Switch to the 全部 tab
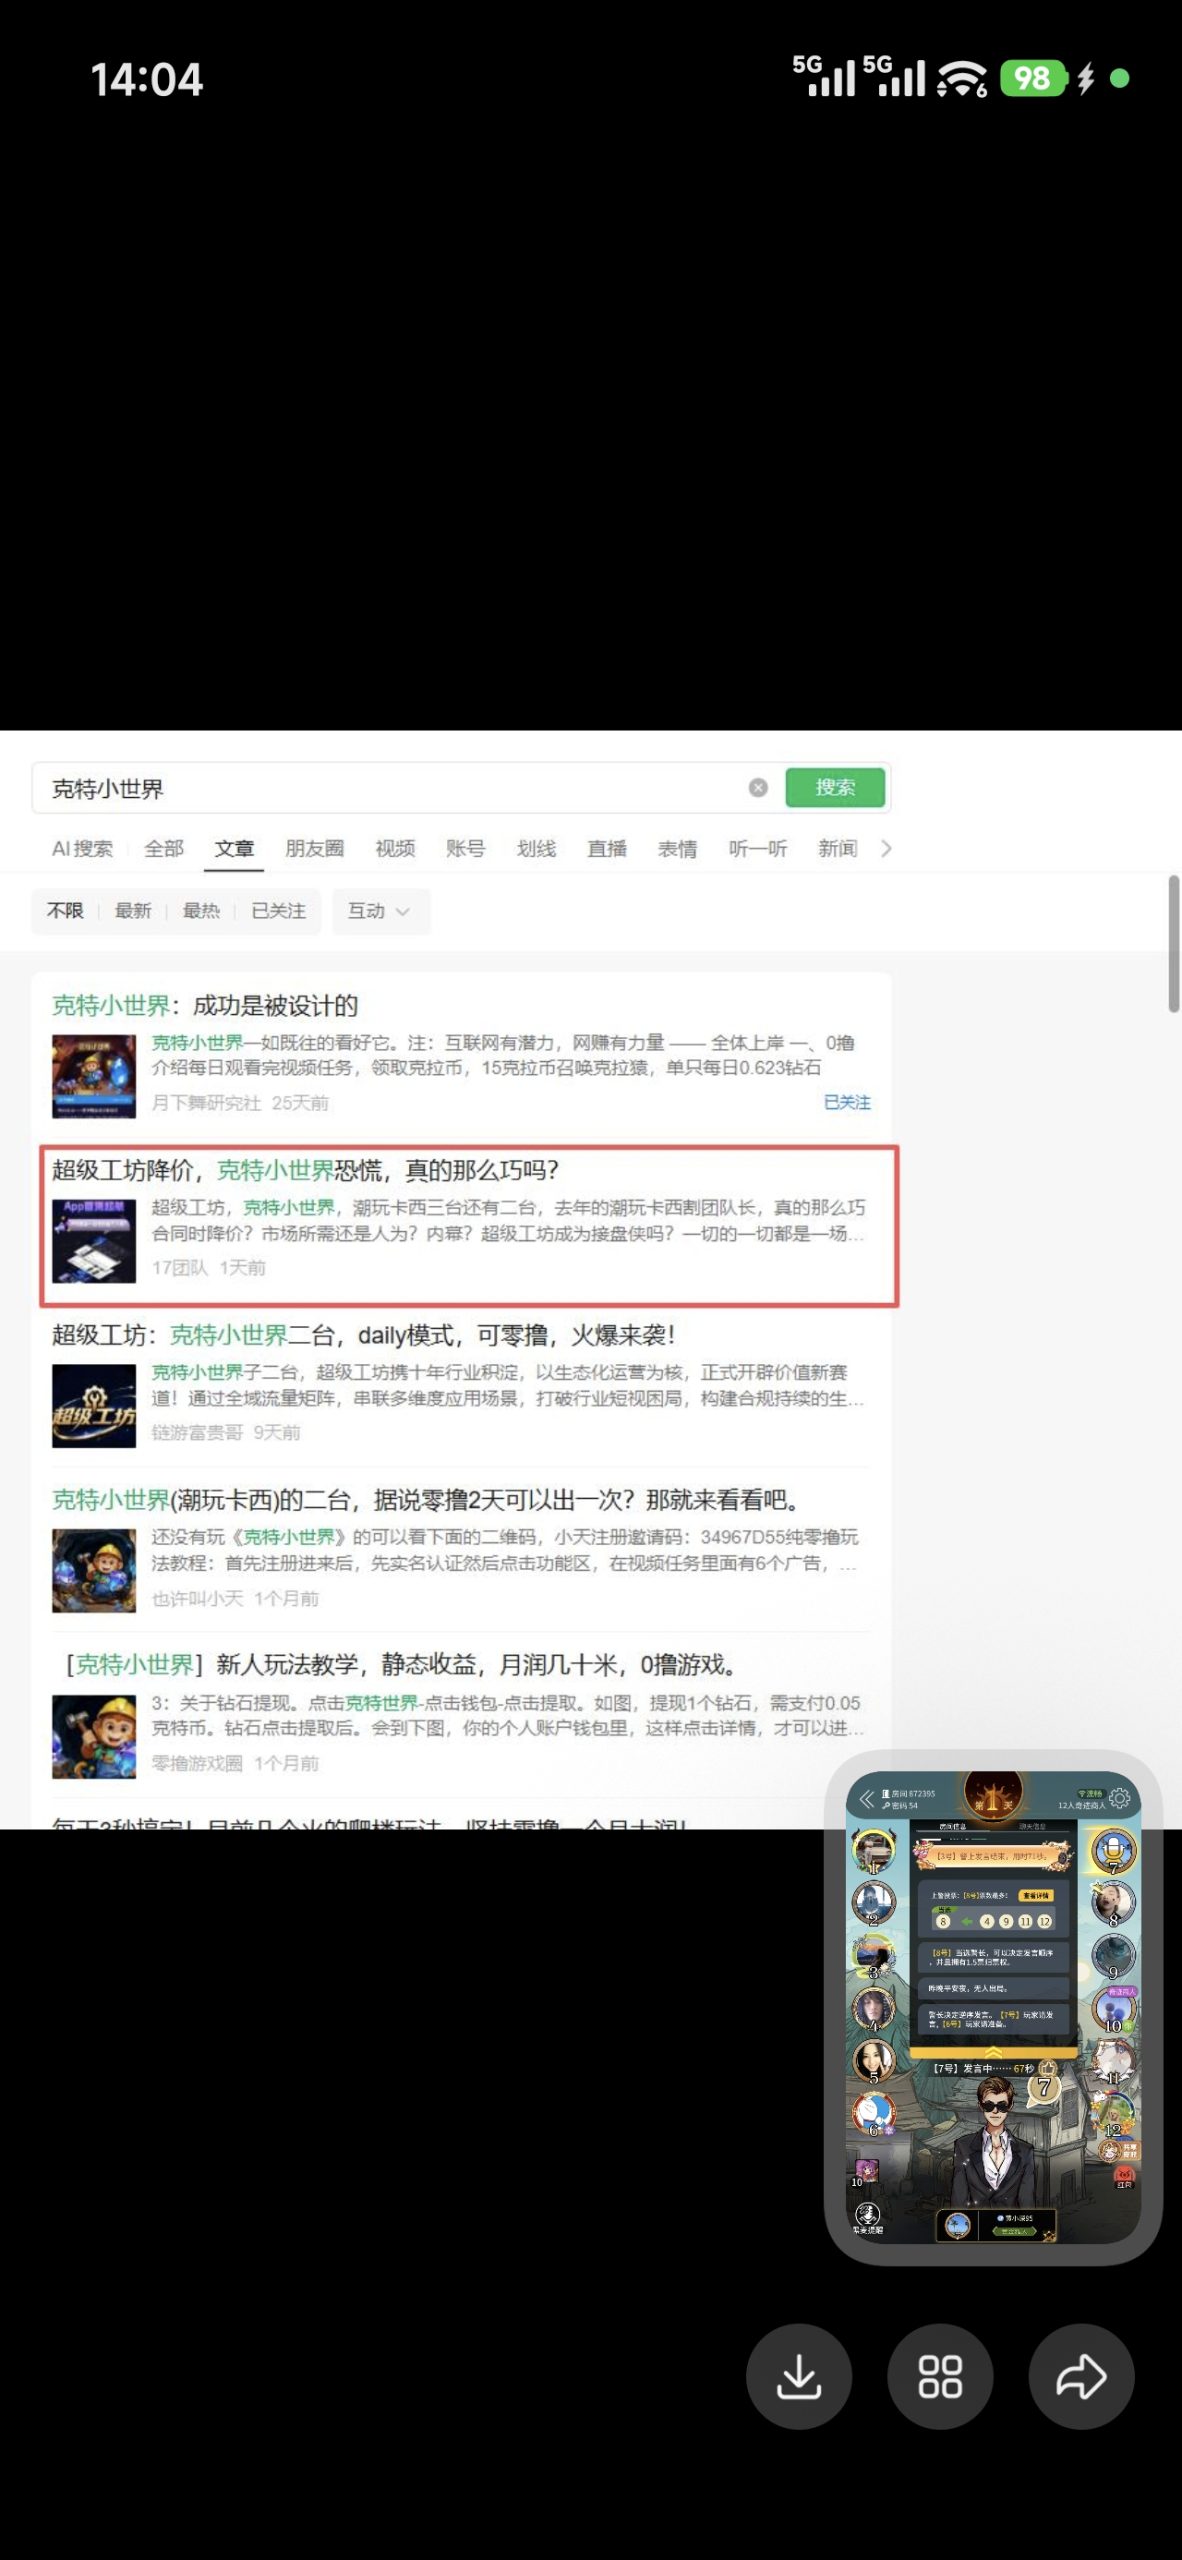Viewport: 1182px width, 2560px height. click(x=164, y=849)
